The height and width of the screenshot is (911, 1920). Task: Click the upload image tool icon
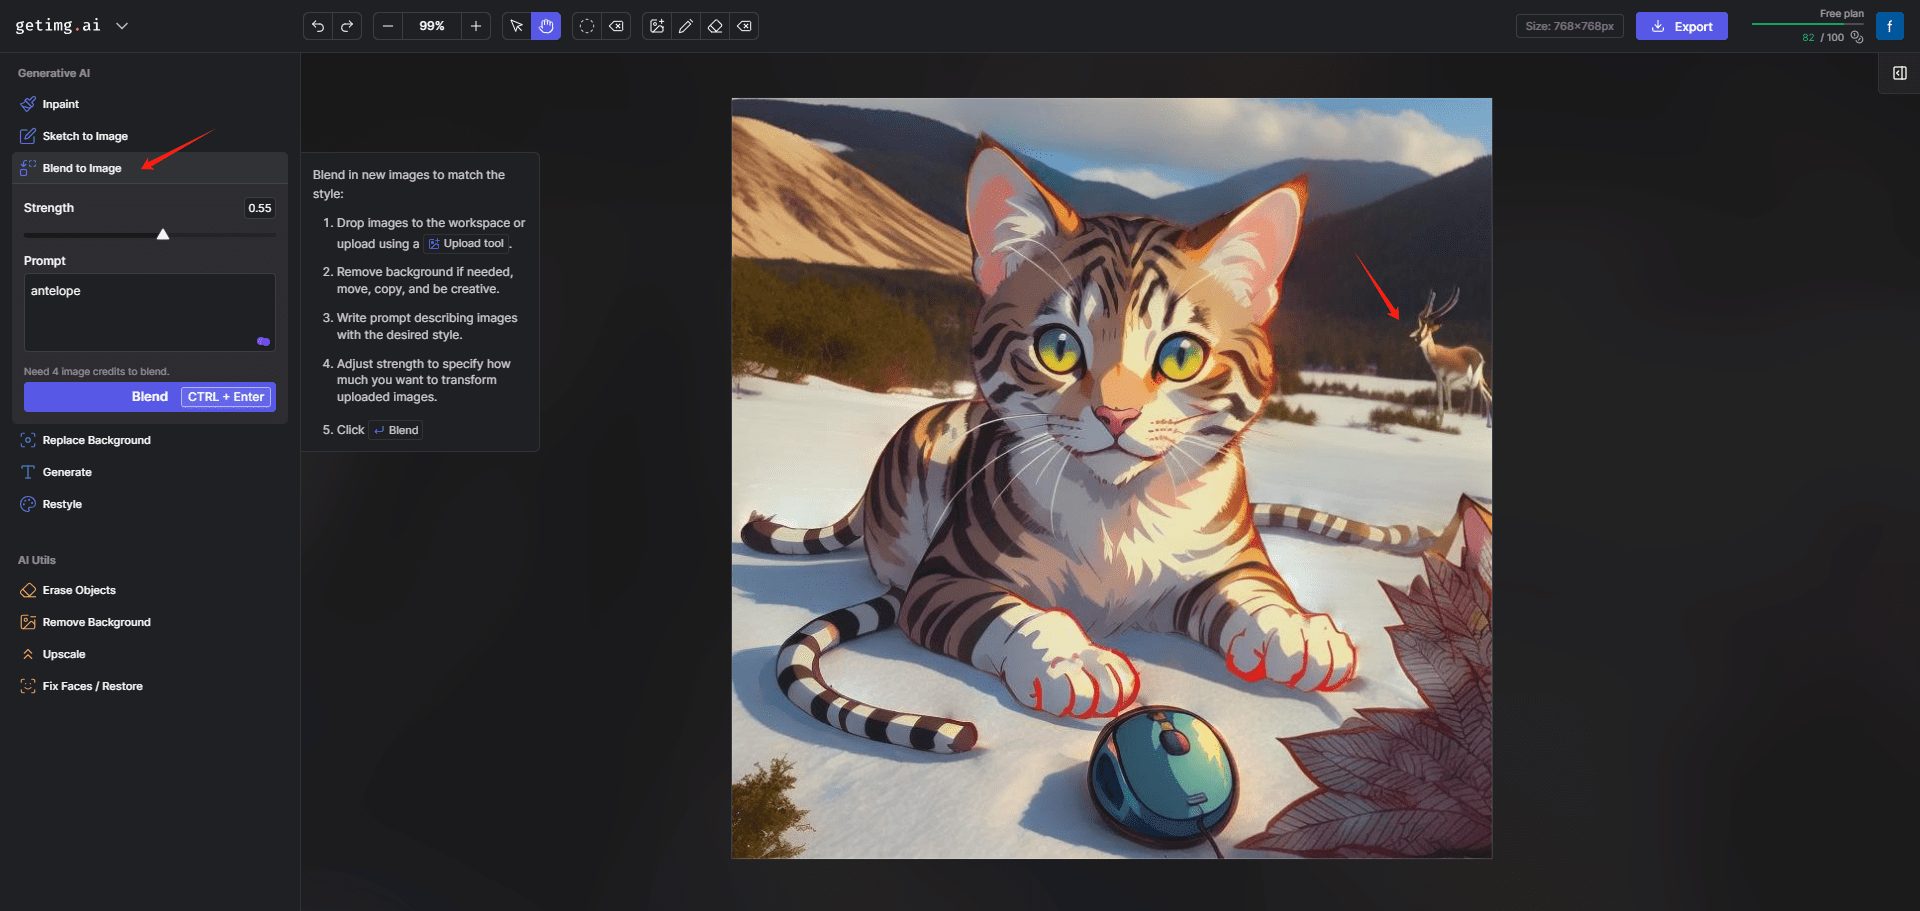657,26
